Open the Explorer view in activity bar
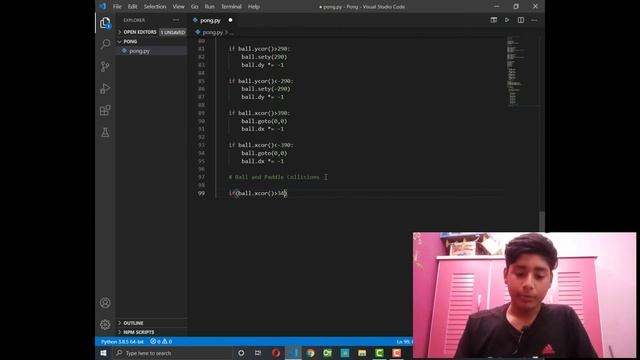The image size is (640, 360). 105,23
